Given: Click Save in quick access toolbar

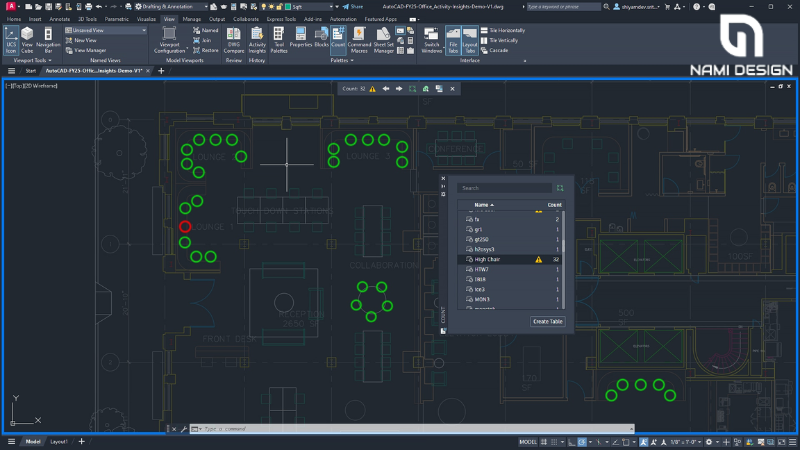Looking at the screenshot, I should [48, 7].
